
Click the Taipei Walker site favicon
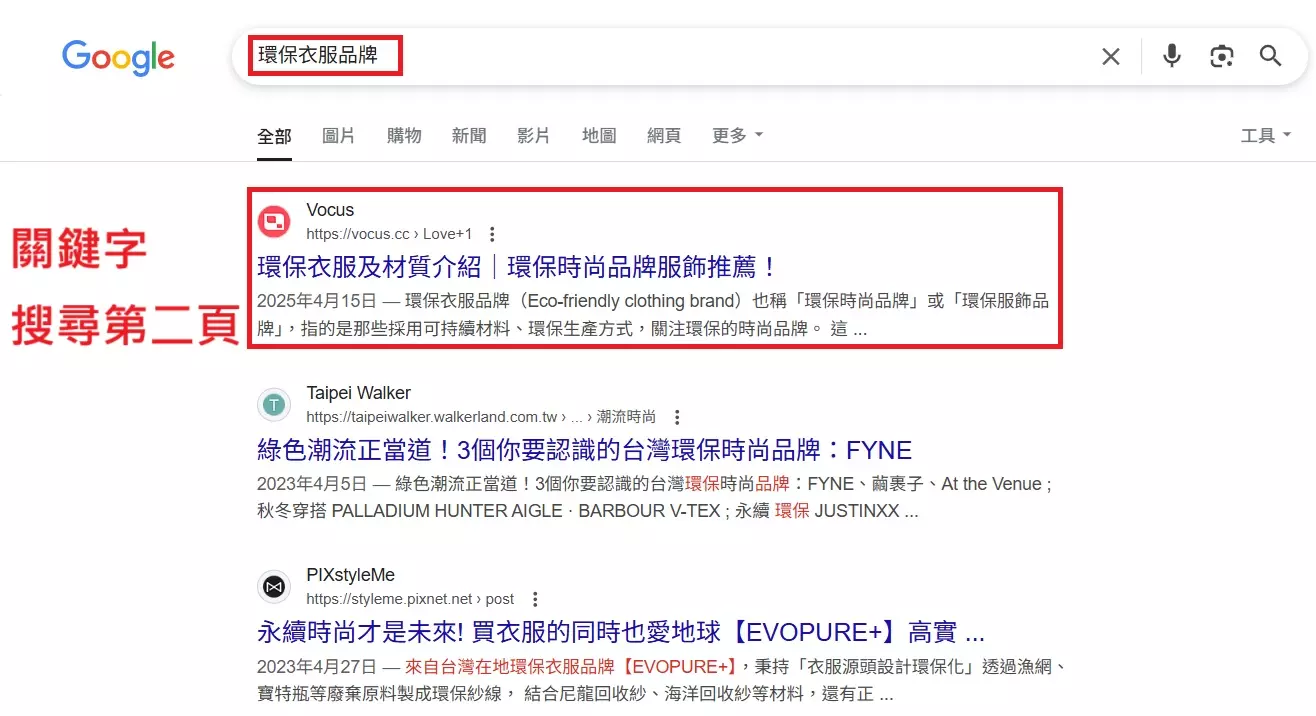click(274, 404)
